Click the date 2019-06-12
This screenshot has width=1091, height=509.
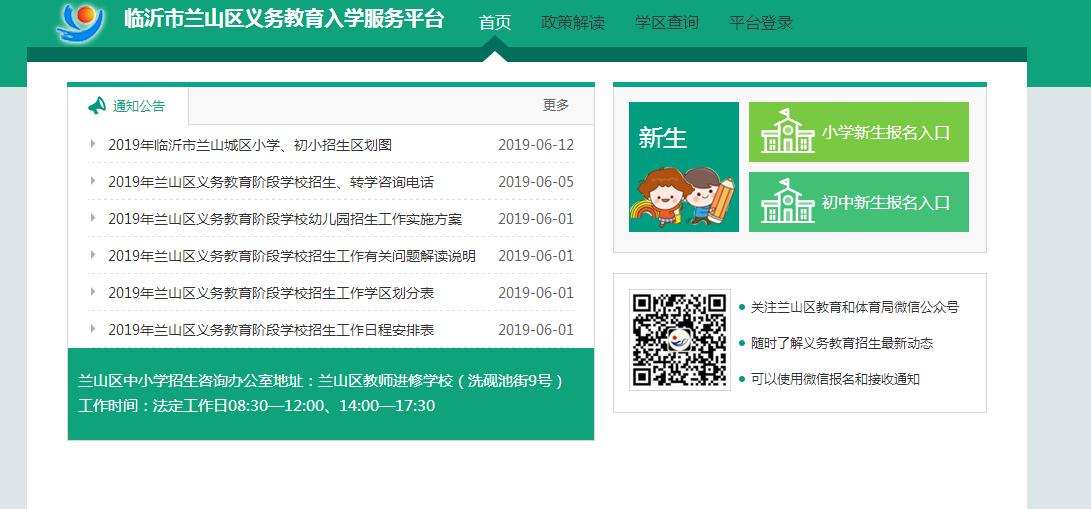[536, 145]
